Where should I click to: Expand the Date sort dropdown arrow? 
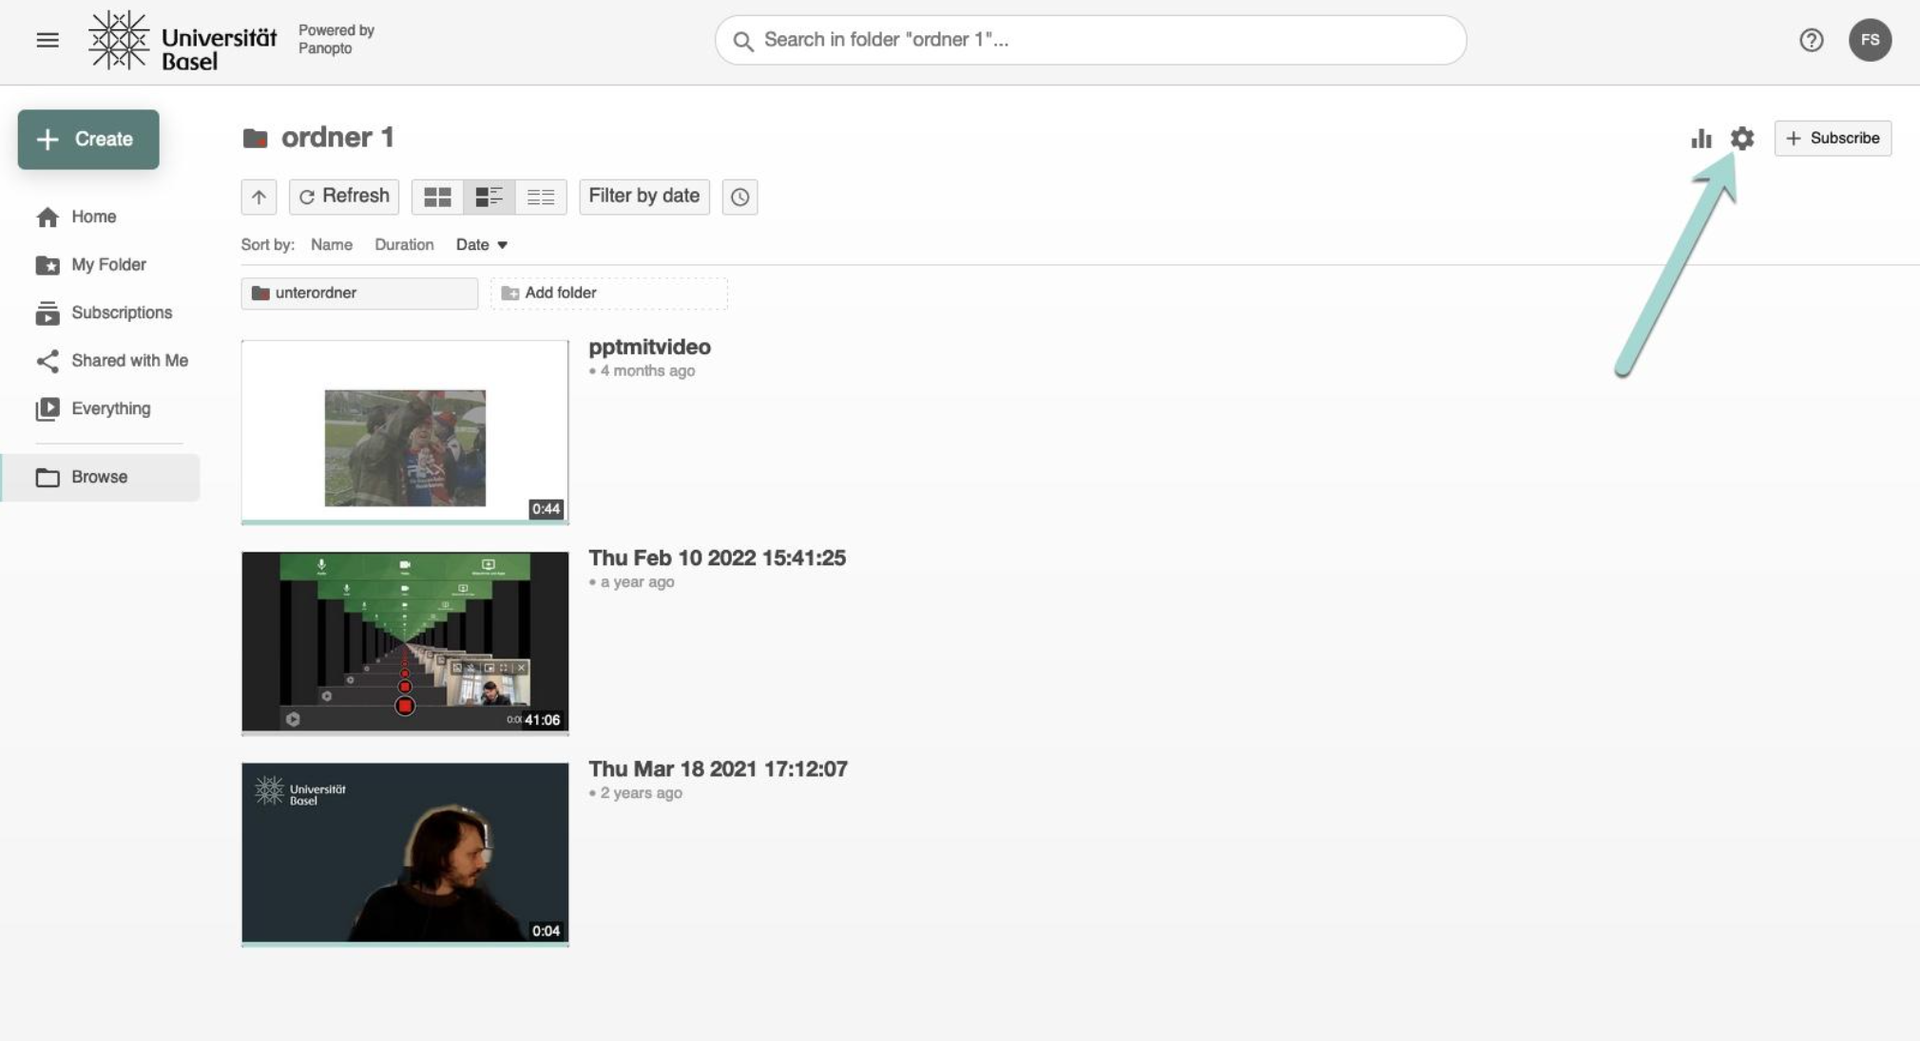coord(502,245)
